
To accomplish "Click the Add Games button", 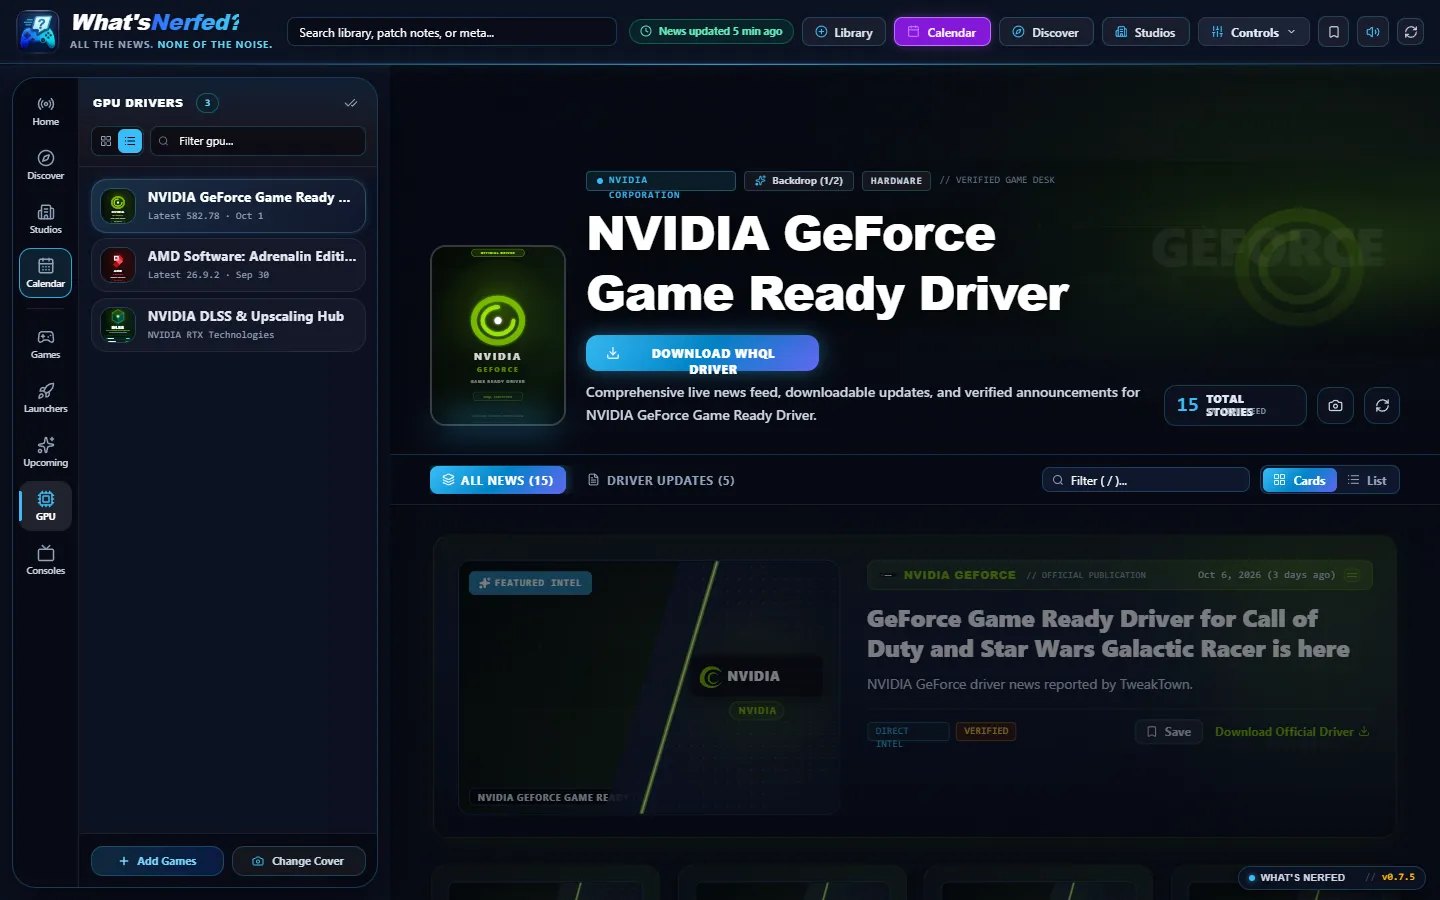I will [x=157, y=861].
